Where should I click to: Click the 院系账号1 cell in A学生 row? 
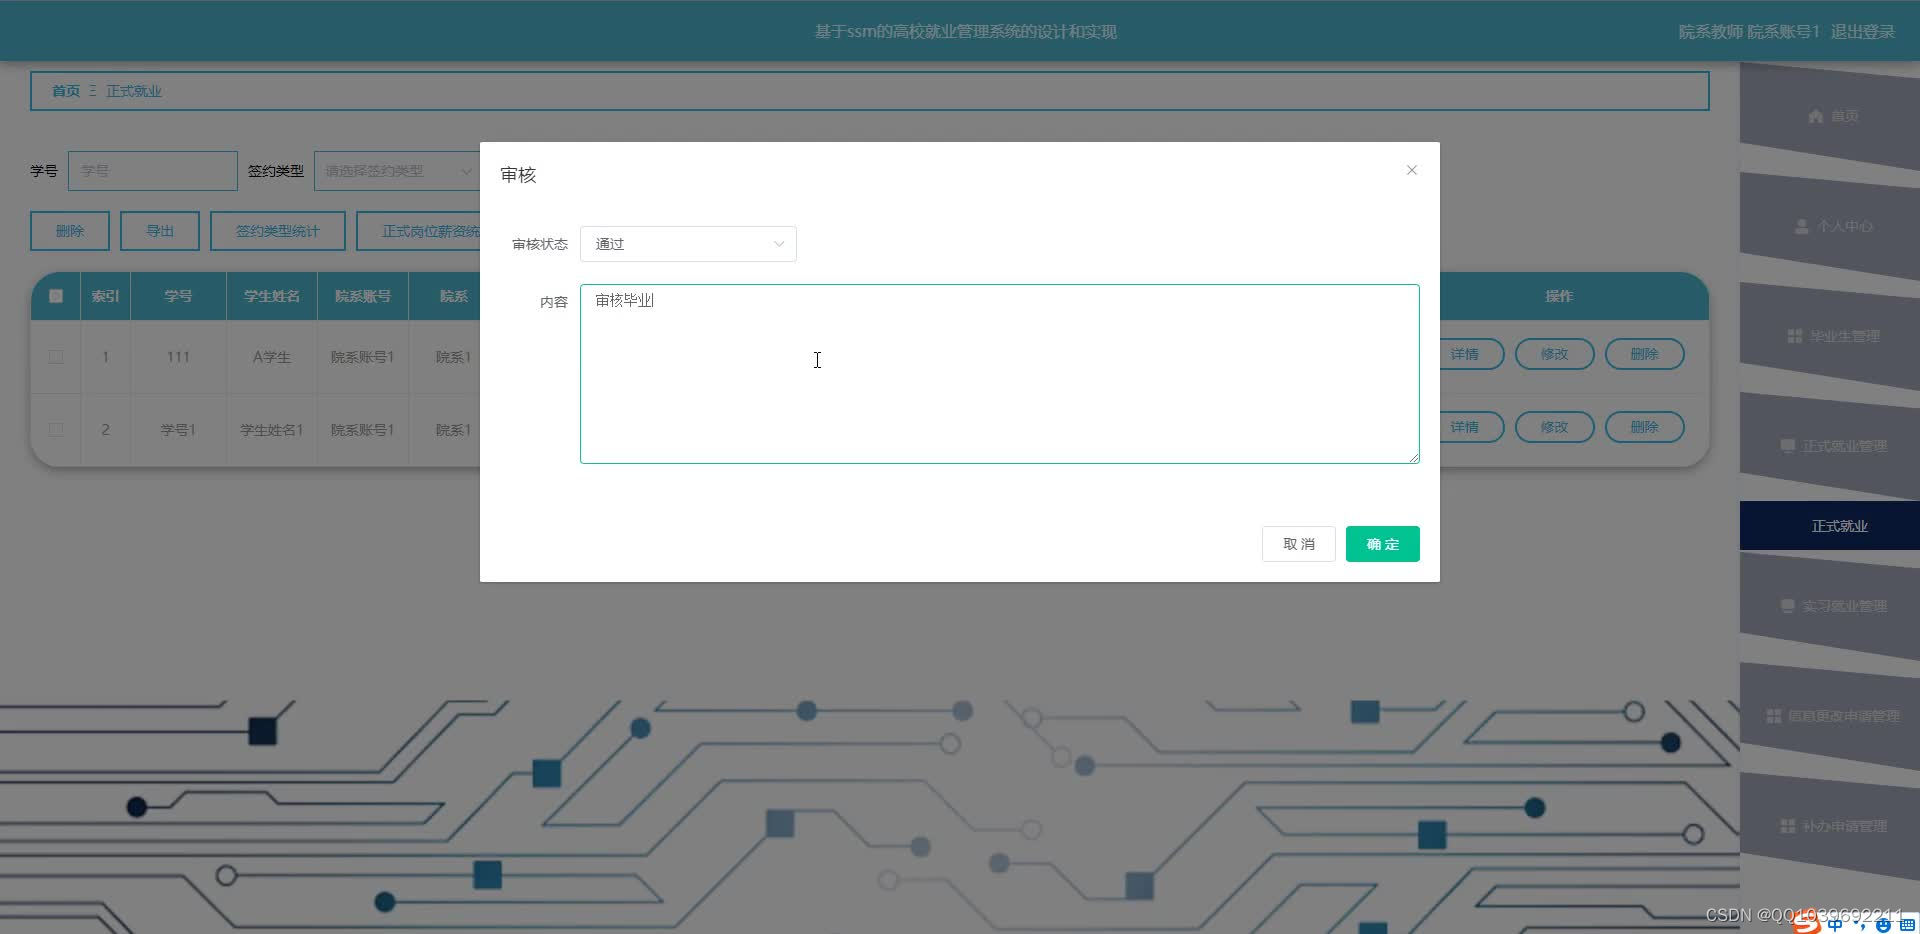(363, 357)
